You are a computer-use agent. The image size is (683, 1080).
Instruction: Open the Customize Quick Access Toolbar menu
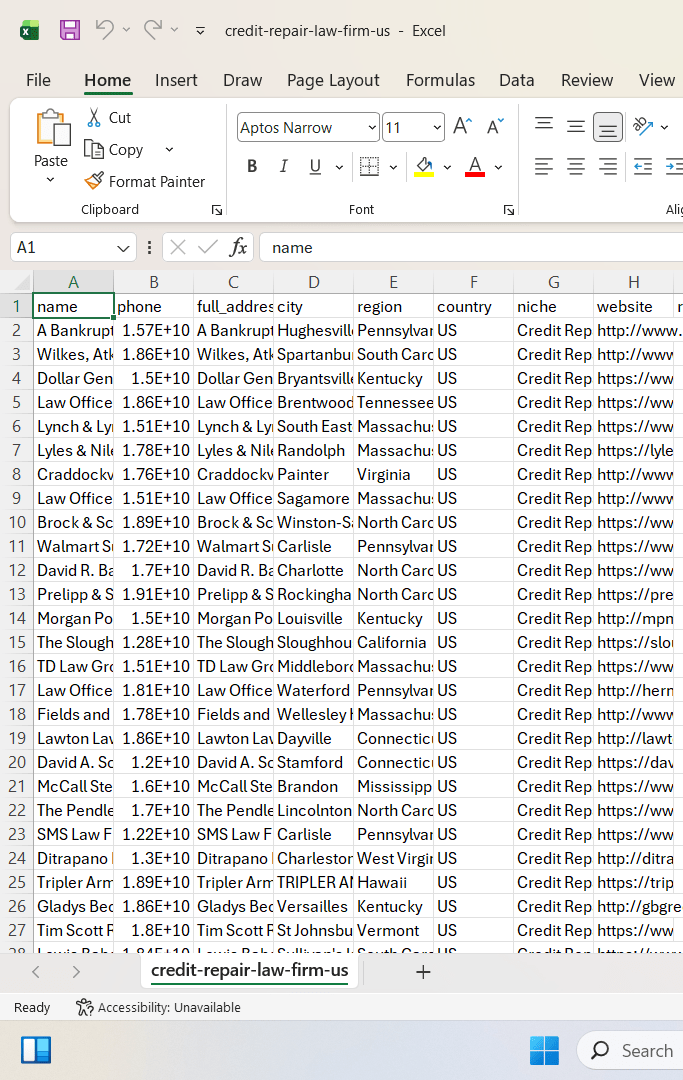[x=200, y=30]
